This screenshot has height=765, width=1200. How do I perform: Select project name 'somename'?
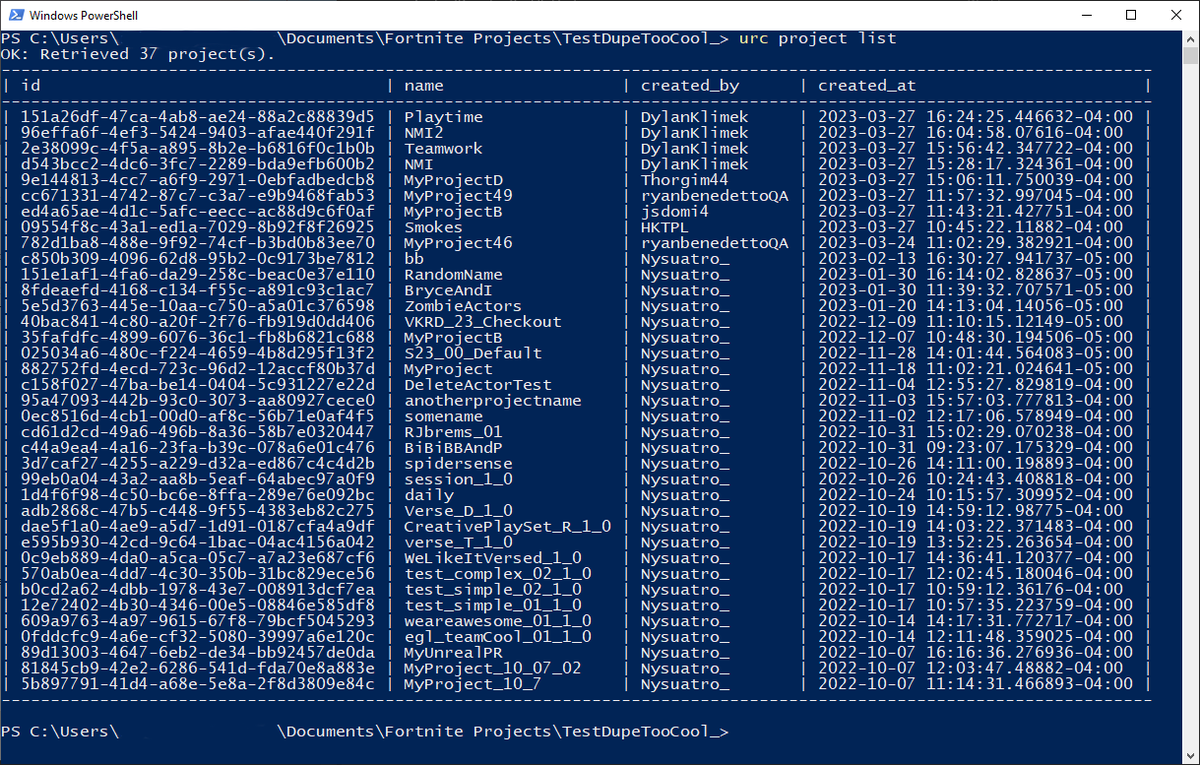point(443,416)
